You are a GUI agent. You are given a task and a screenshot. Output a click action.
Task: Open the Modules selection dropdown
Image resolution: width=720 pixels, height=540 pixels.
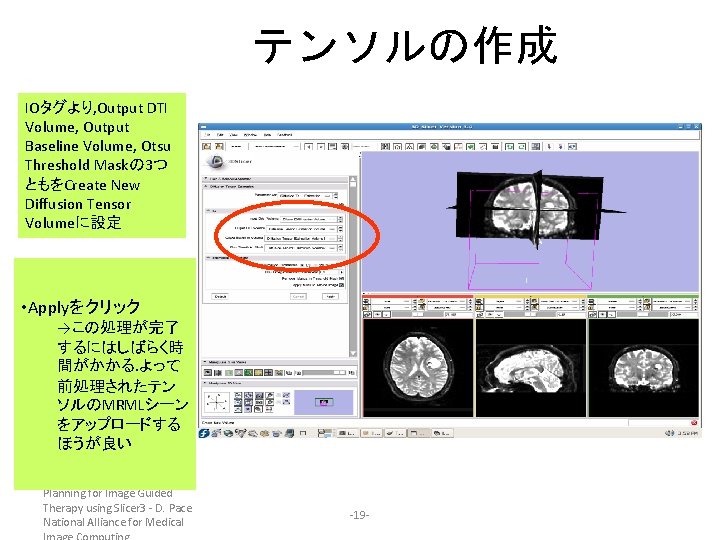coord(276,146)
